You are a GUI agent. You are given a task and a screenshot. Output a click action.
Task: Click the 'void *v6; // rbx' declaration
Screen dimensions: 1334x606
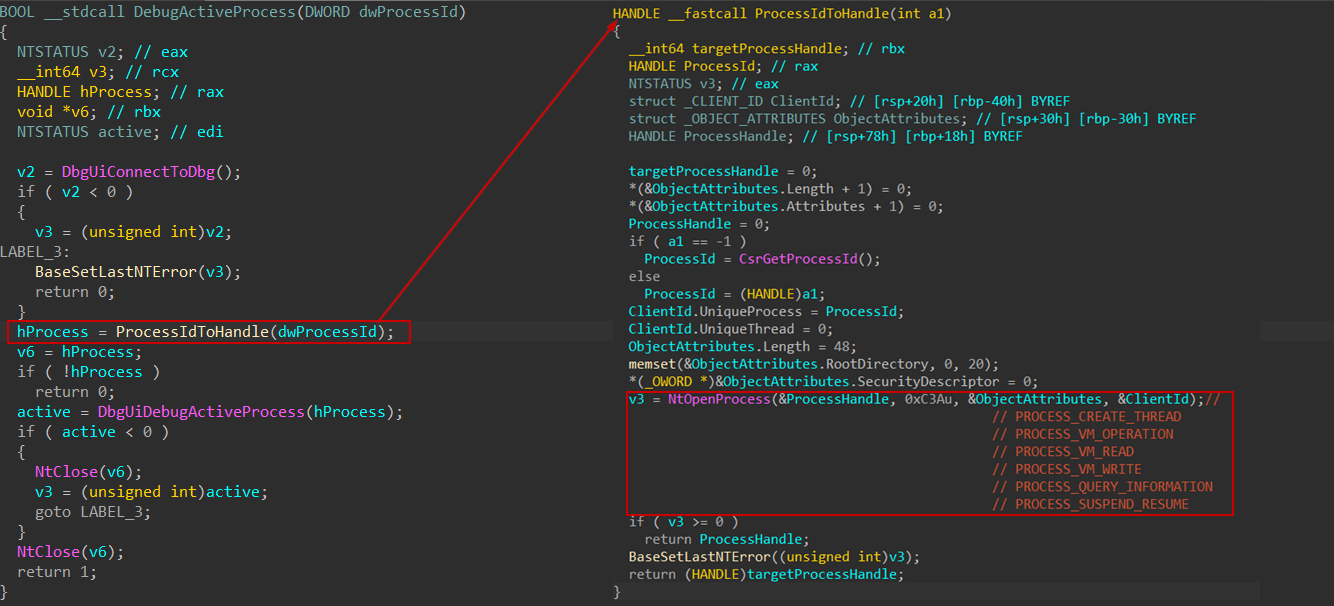(x=89, y=112)
